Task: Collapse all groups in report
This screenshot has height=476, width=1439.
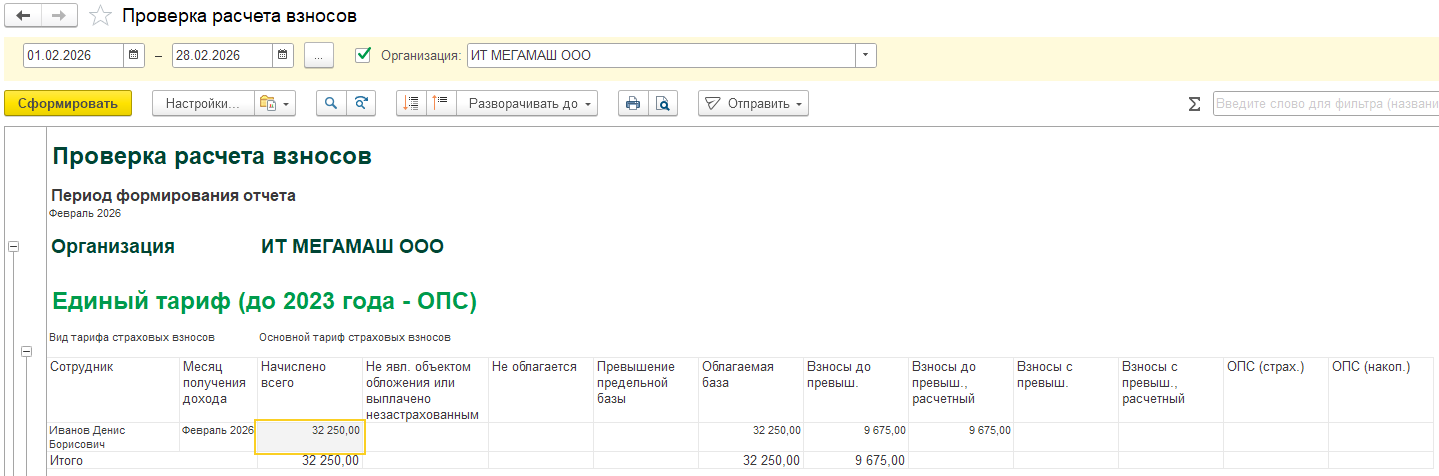Action: point(411,103)
